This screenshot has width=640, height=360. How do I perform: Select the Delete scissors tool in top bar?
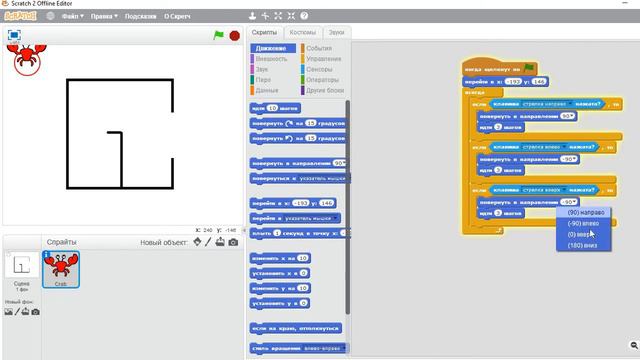265,16
